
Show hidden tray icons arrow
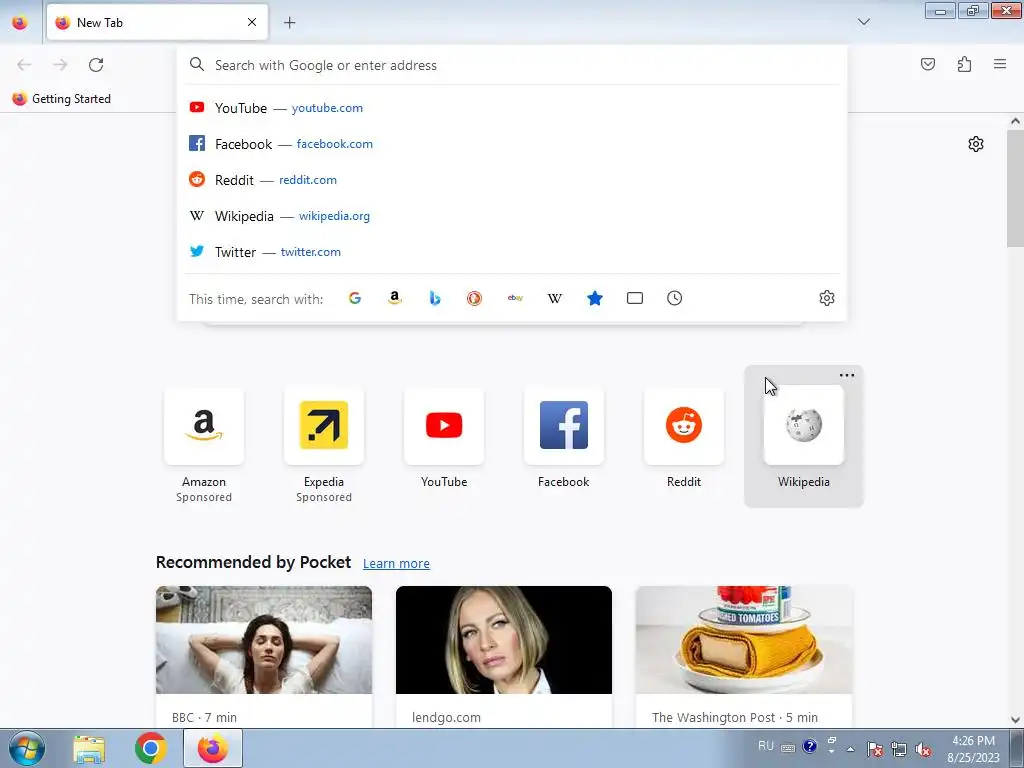click(851, 749)
